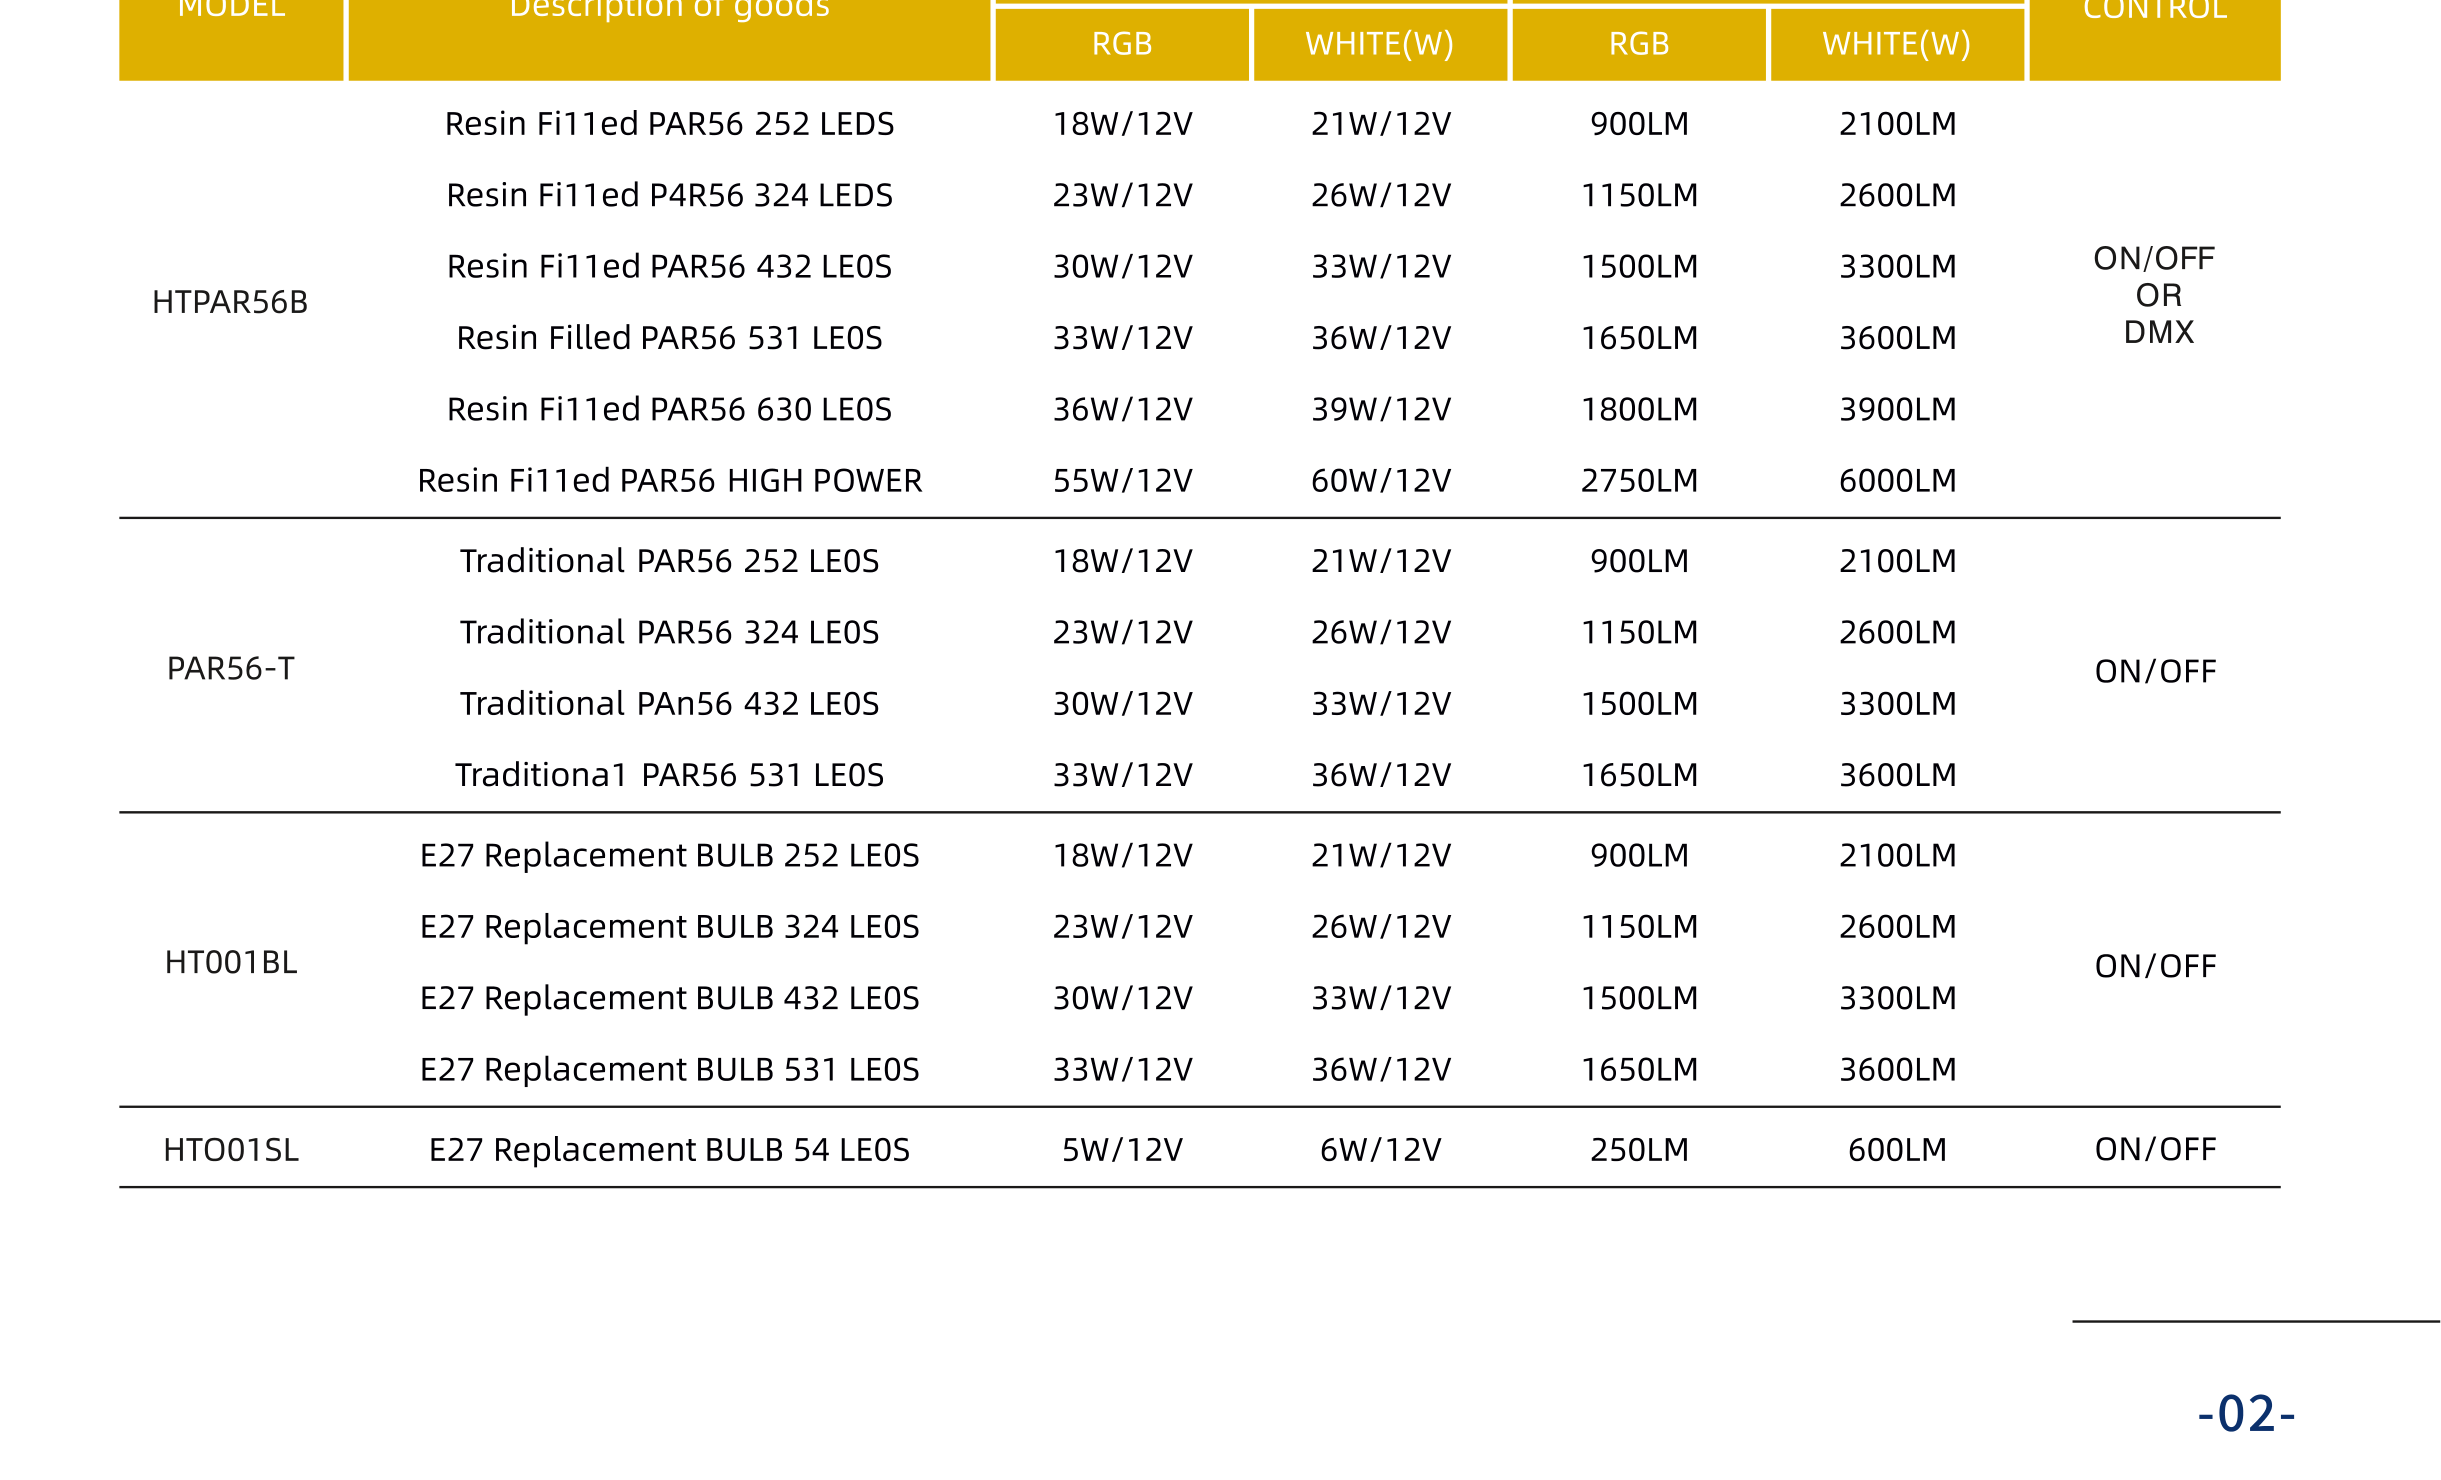
Task: Select the PAR56-T model cell
Action: click(x=231, y=668)
